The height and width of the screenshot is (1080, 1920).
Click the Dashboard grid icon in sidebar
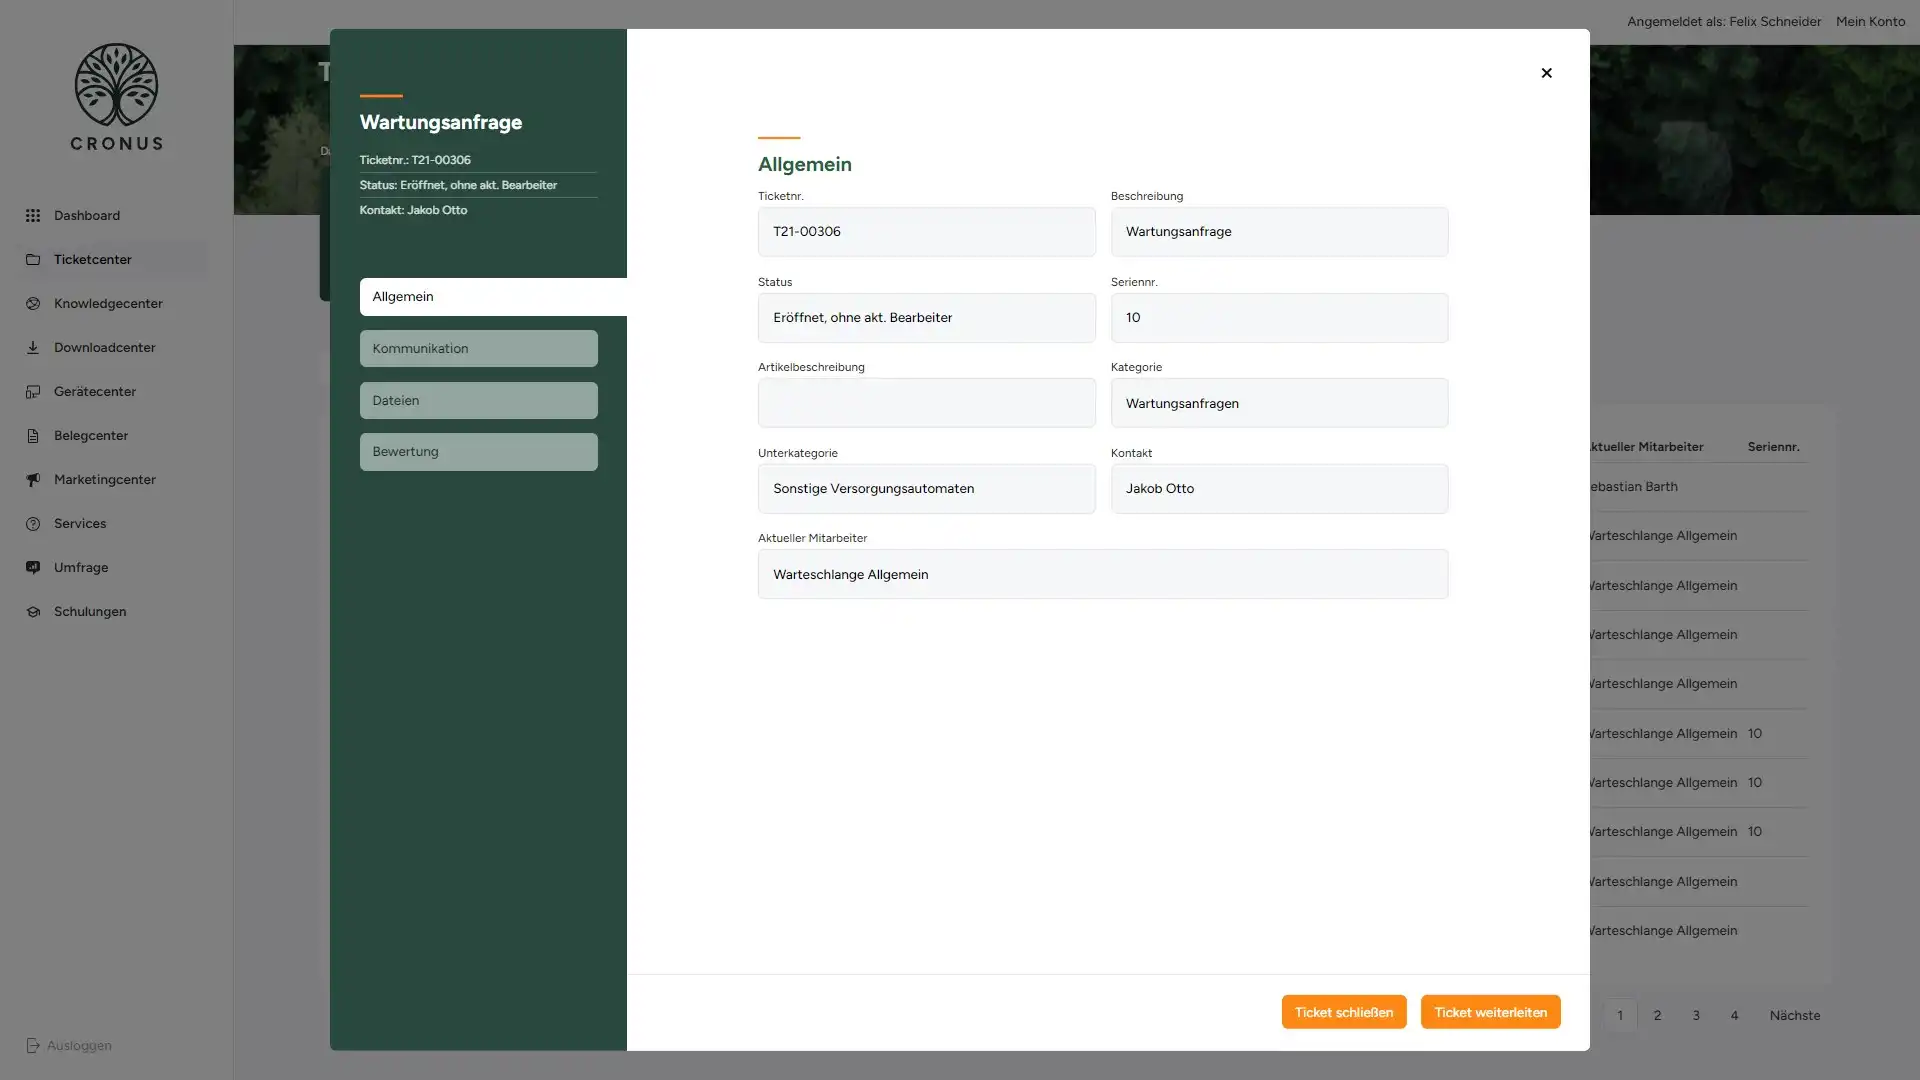[x=33, y=216]
